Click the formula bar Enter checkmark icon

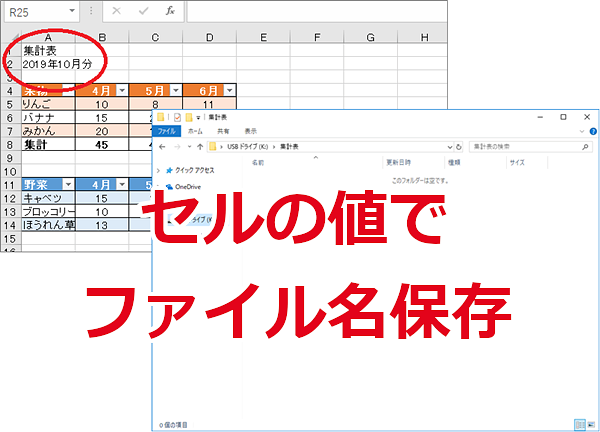coord(143,12)
